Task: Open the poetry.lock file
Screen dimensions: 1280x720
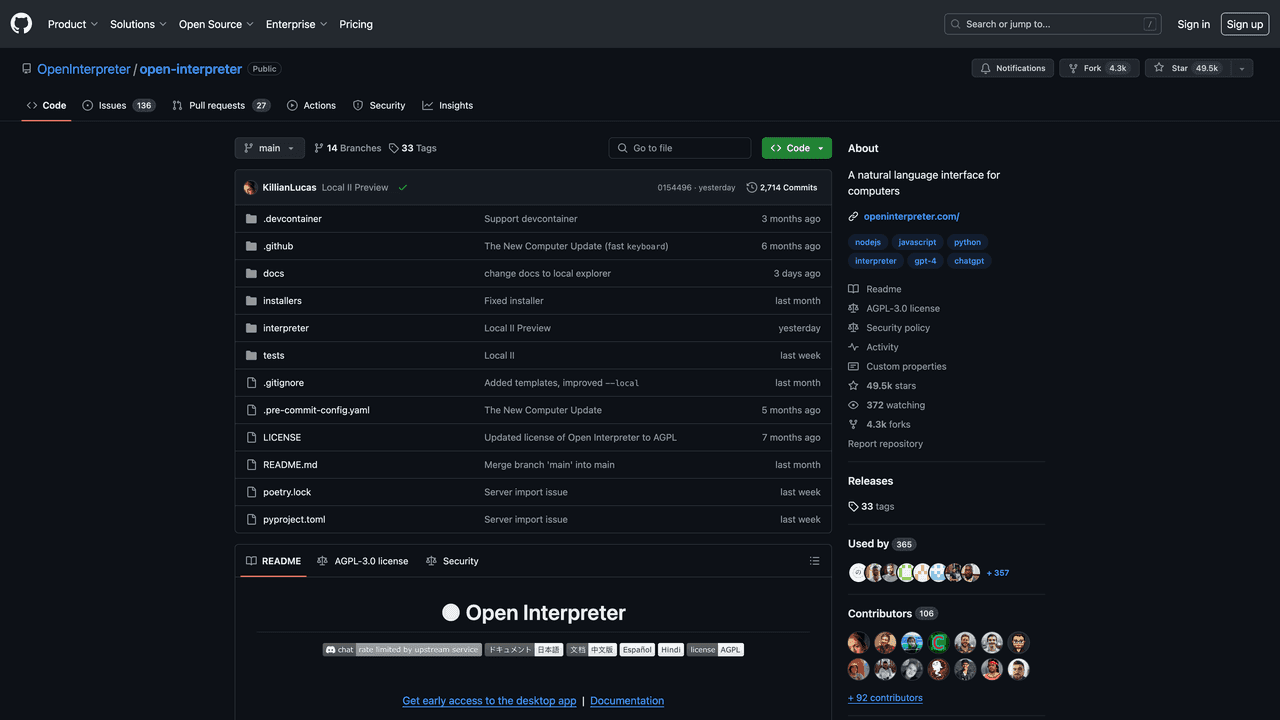Action: click(x=287, y=492)
